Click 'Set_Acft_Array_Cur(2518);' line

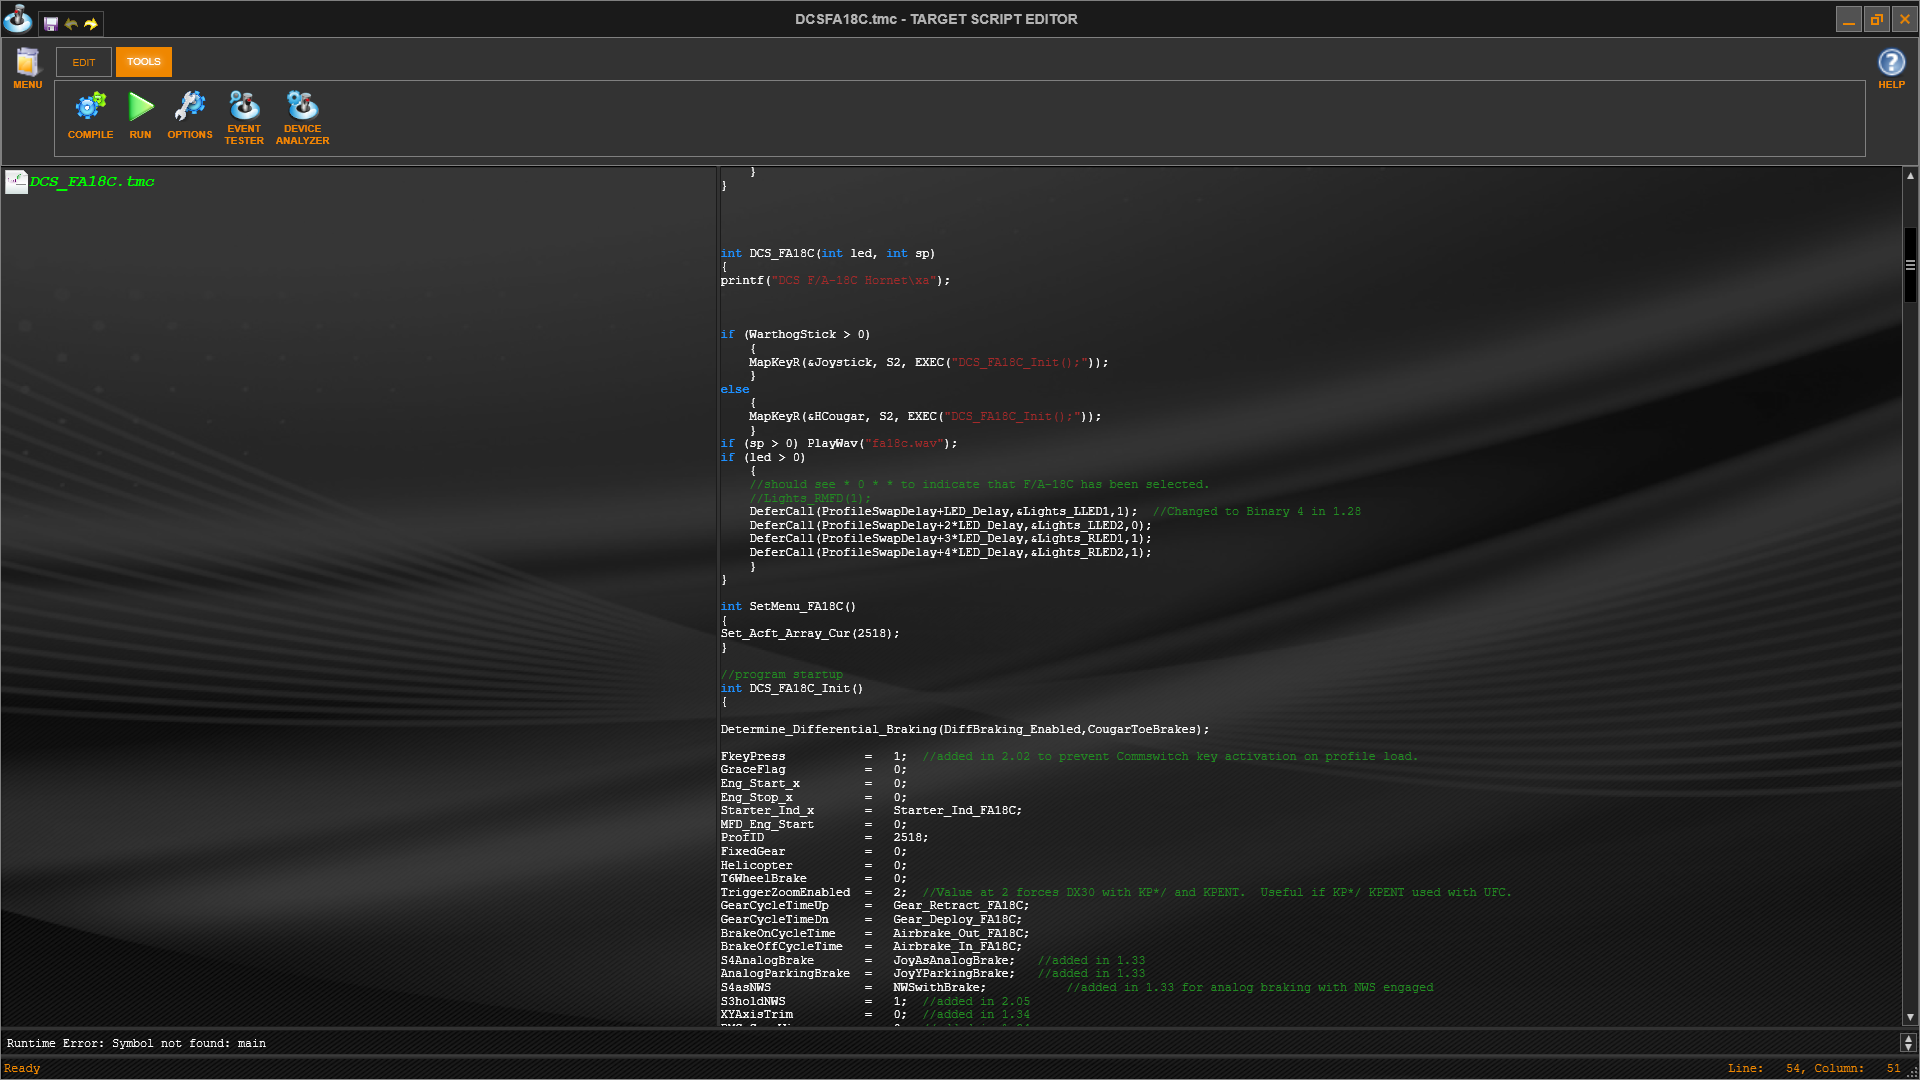click(810, 634)
